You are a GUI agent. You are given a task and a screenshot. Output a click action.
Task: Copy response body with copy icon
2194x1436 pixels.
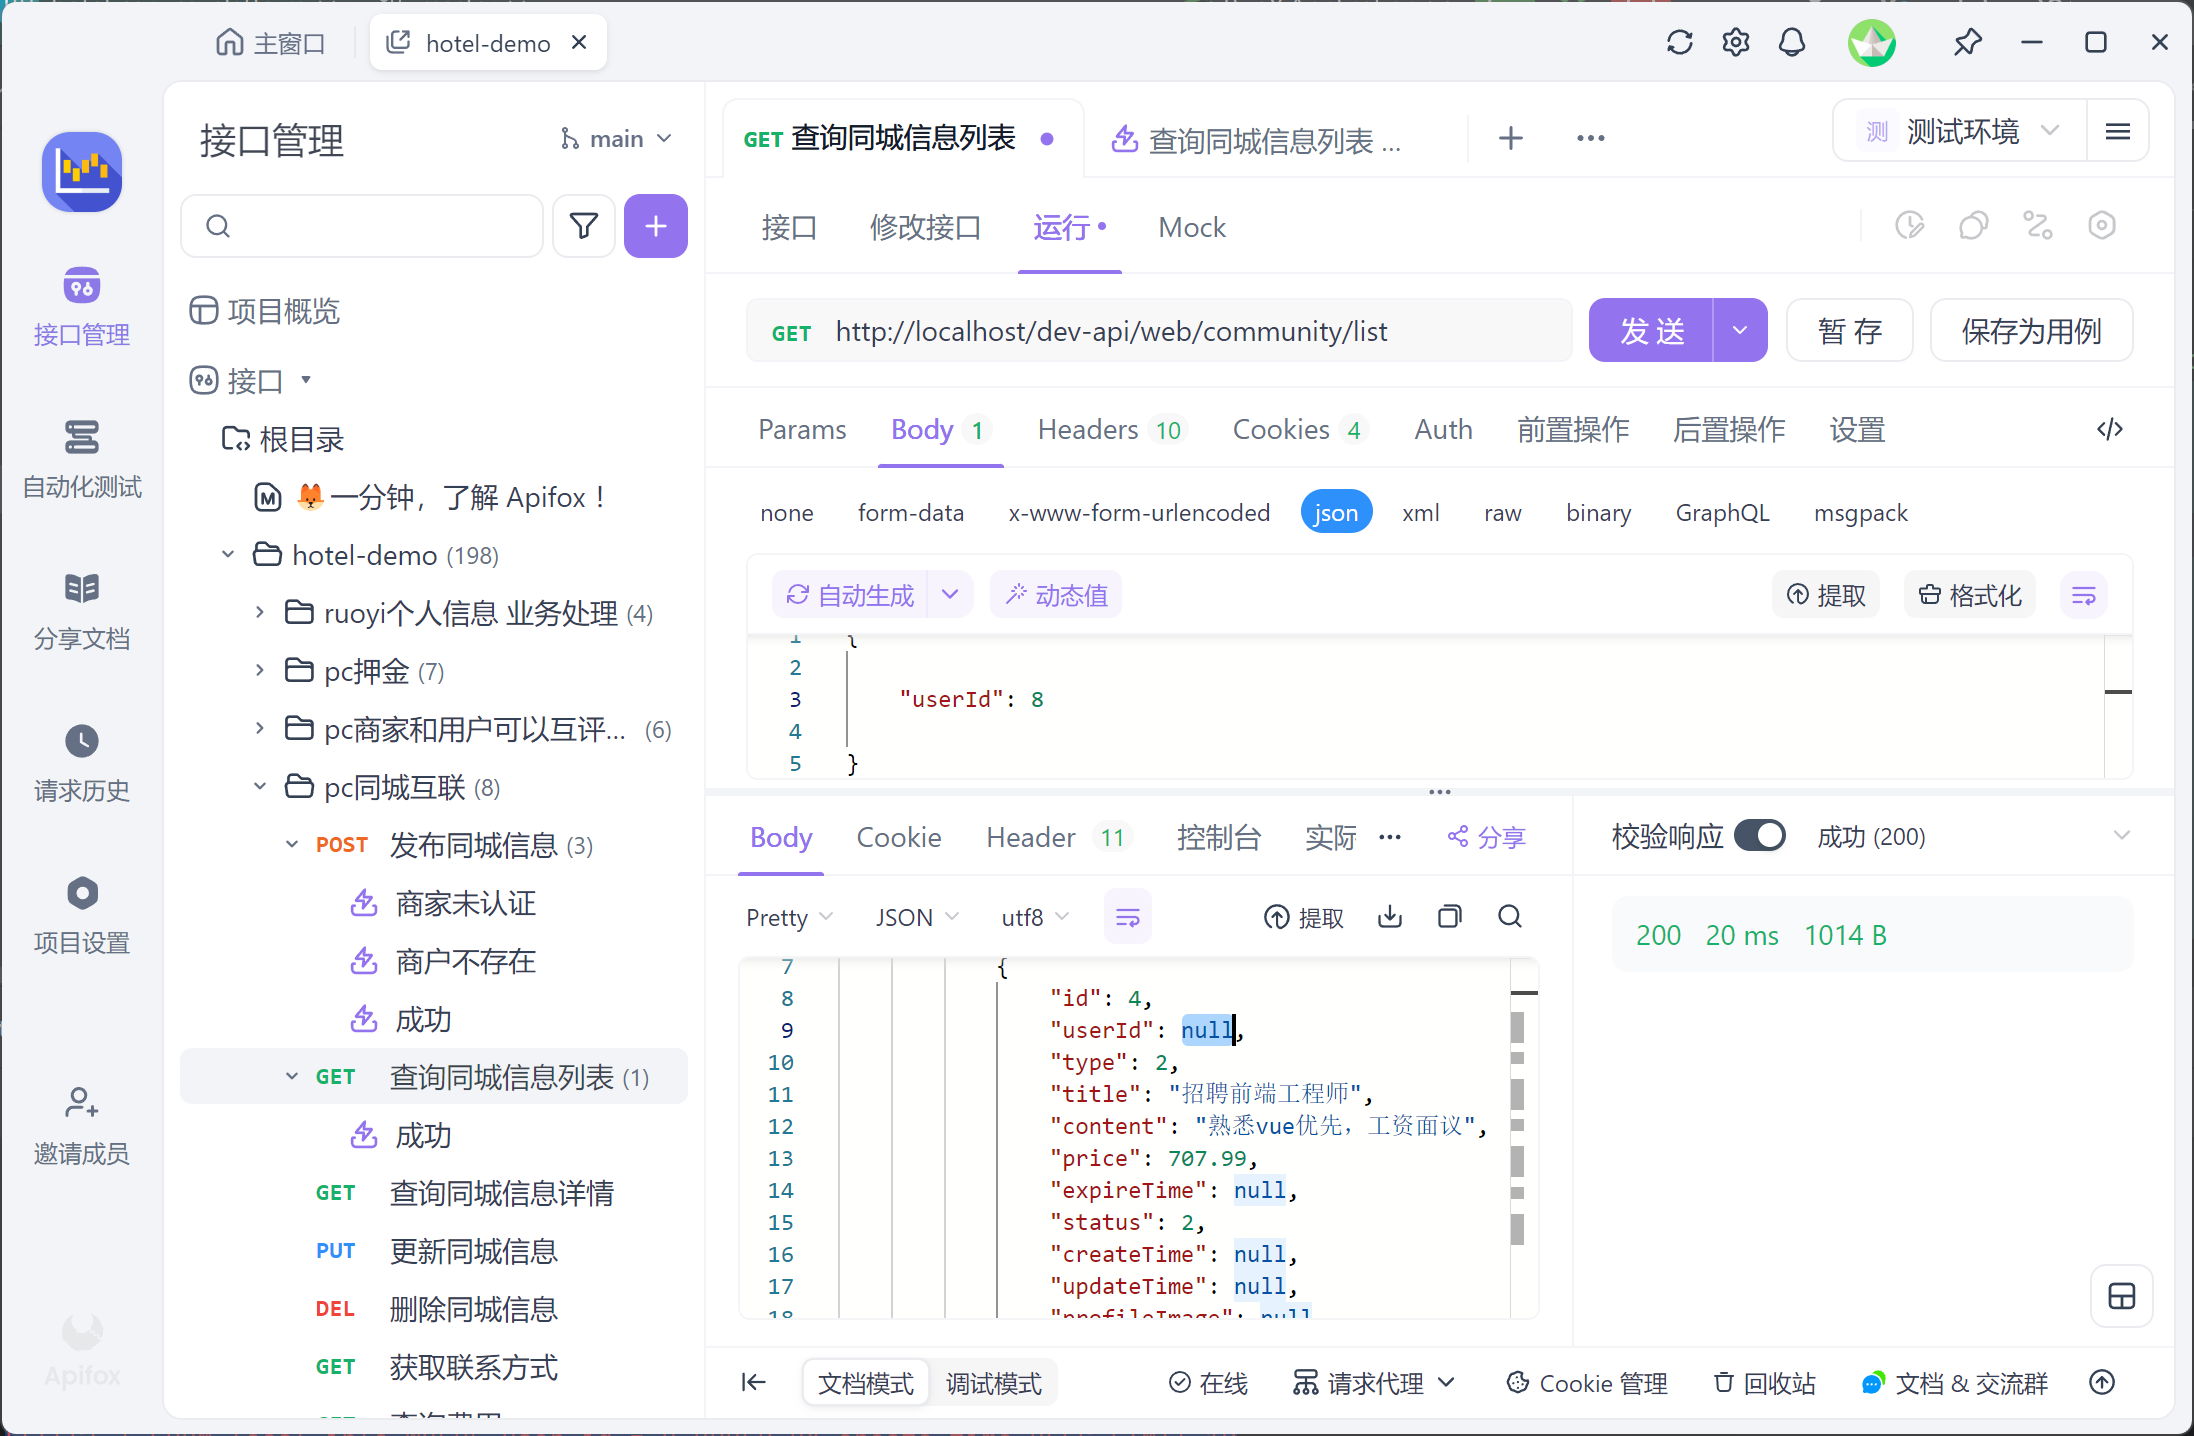point(1449,917)
